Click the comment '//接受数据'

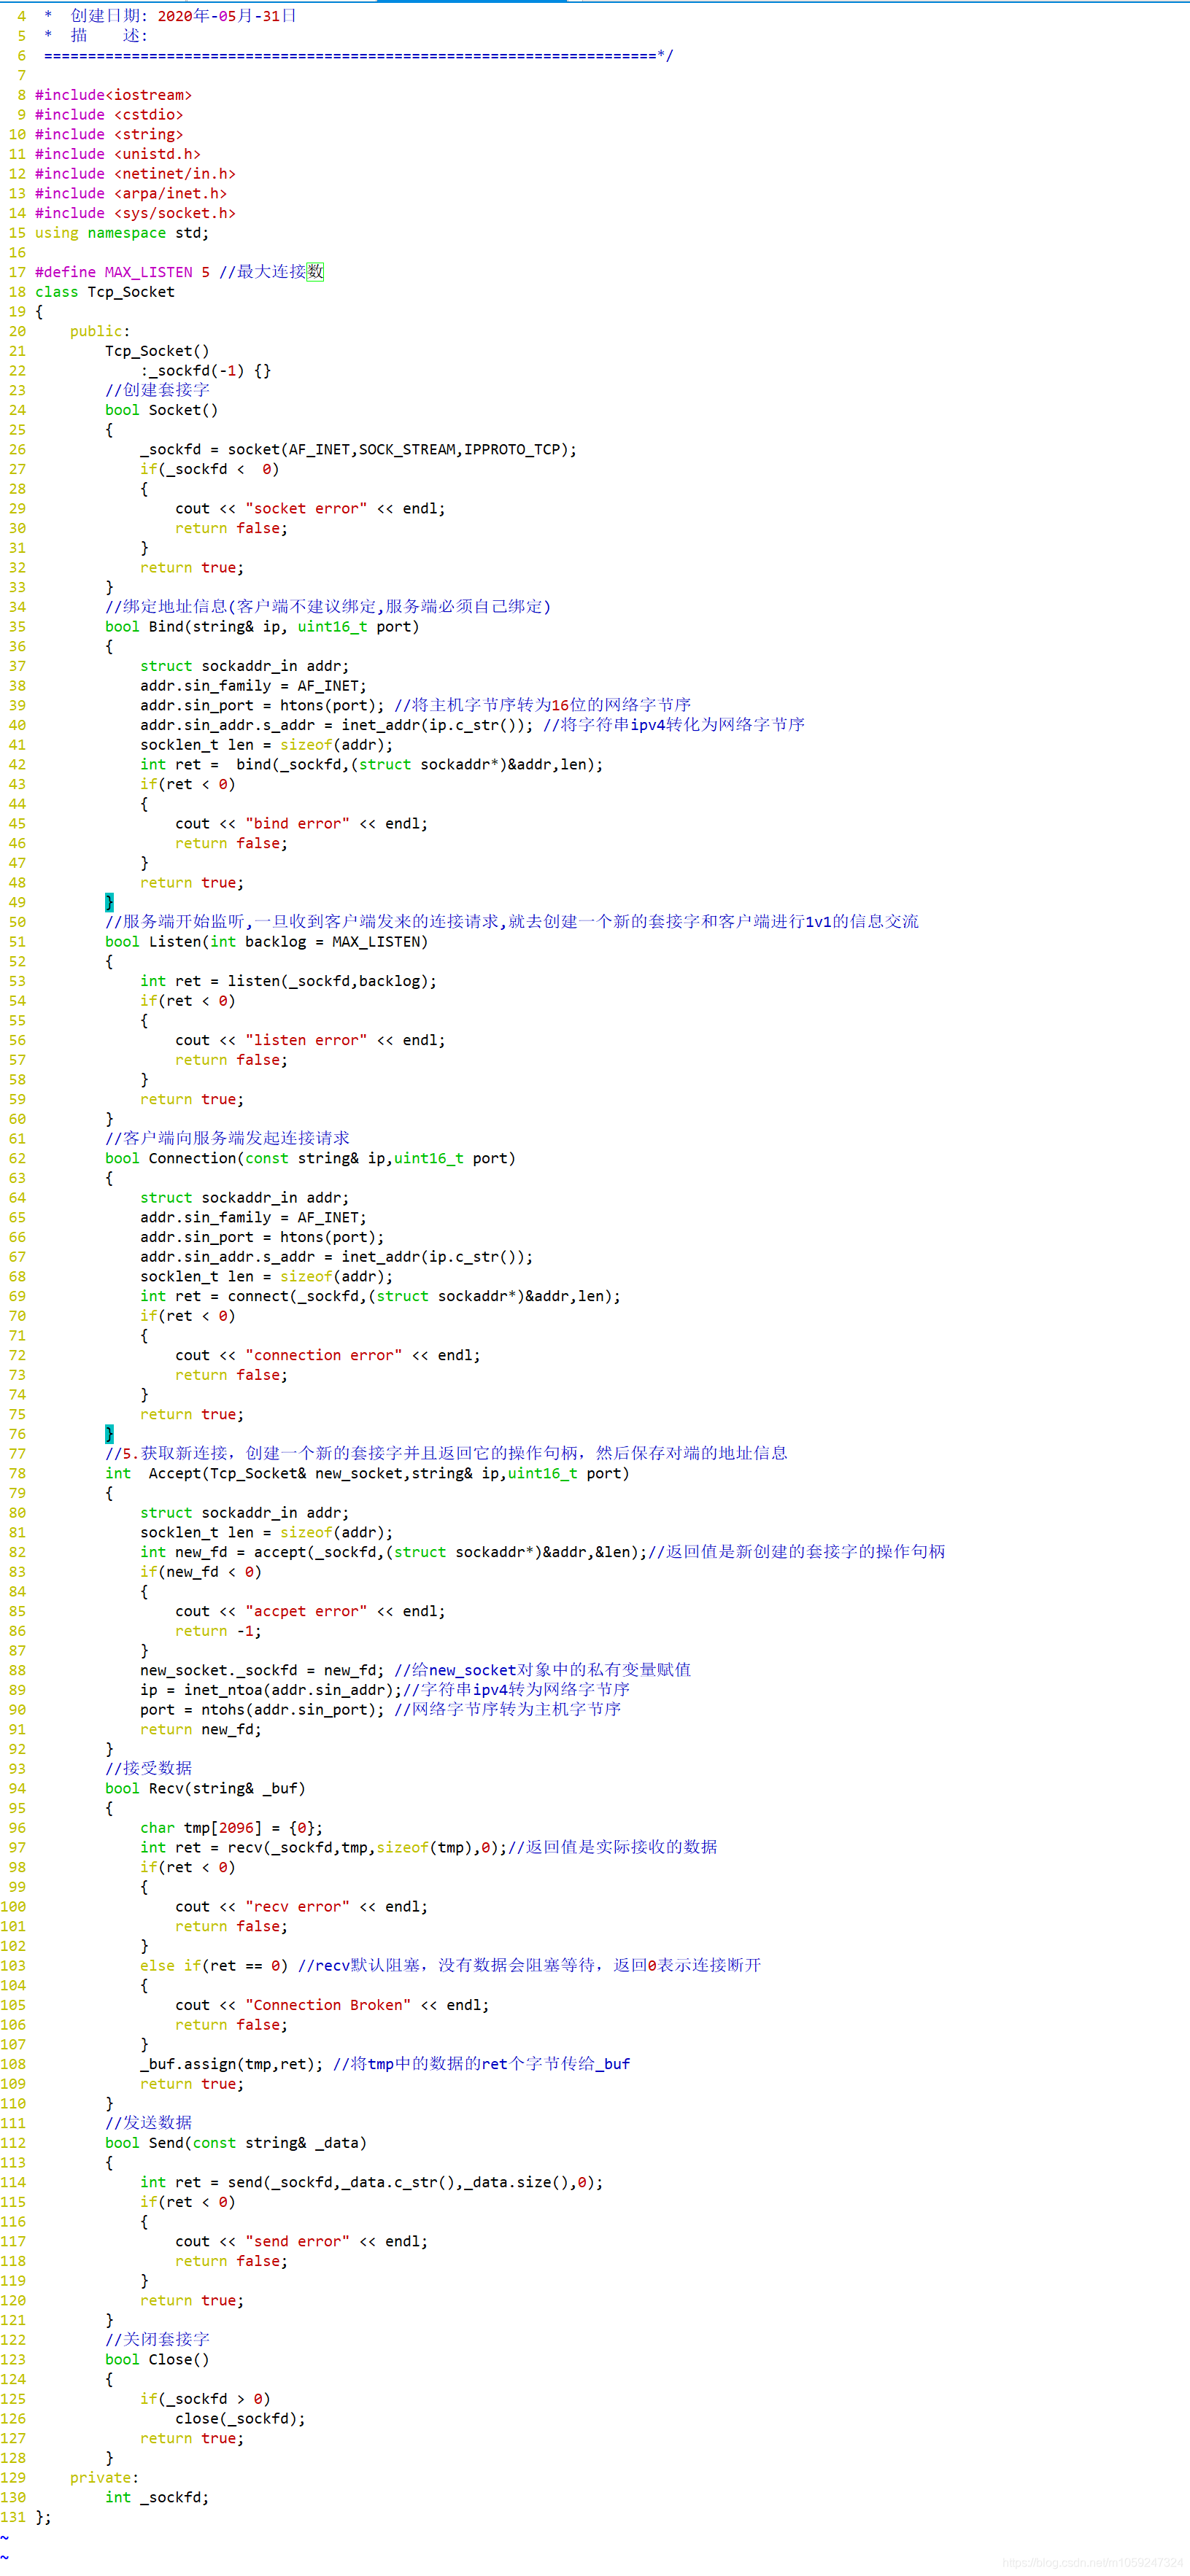(148, 1768)
